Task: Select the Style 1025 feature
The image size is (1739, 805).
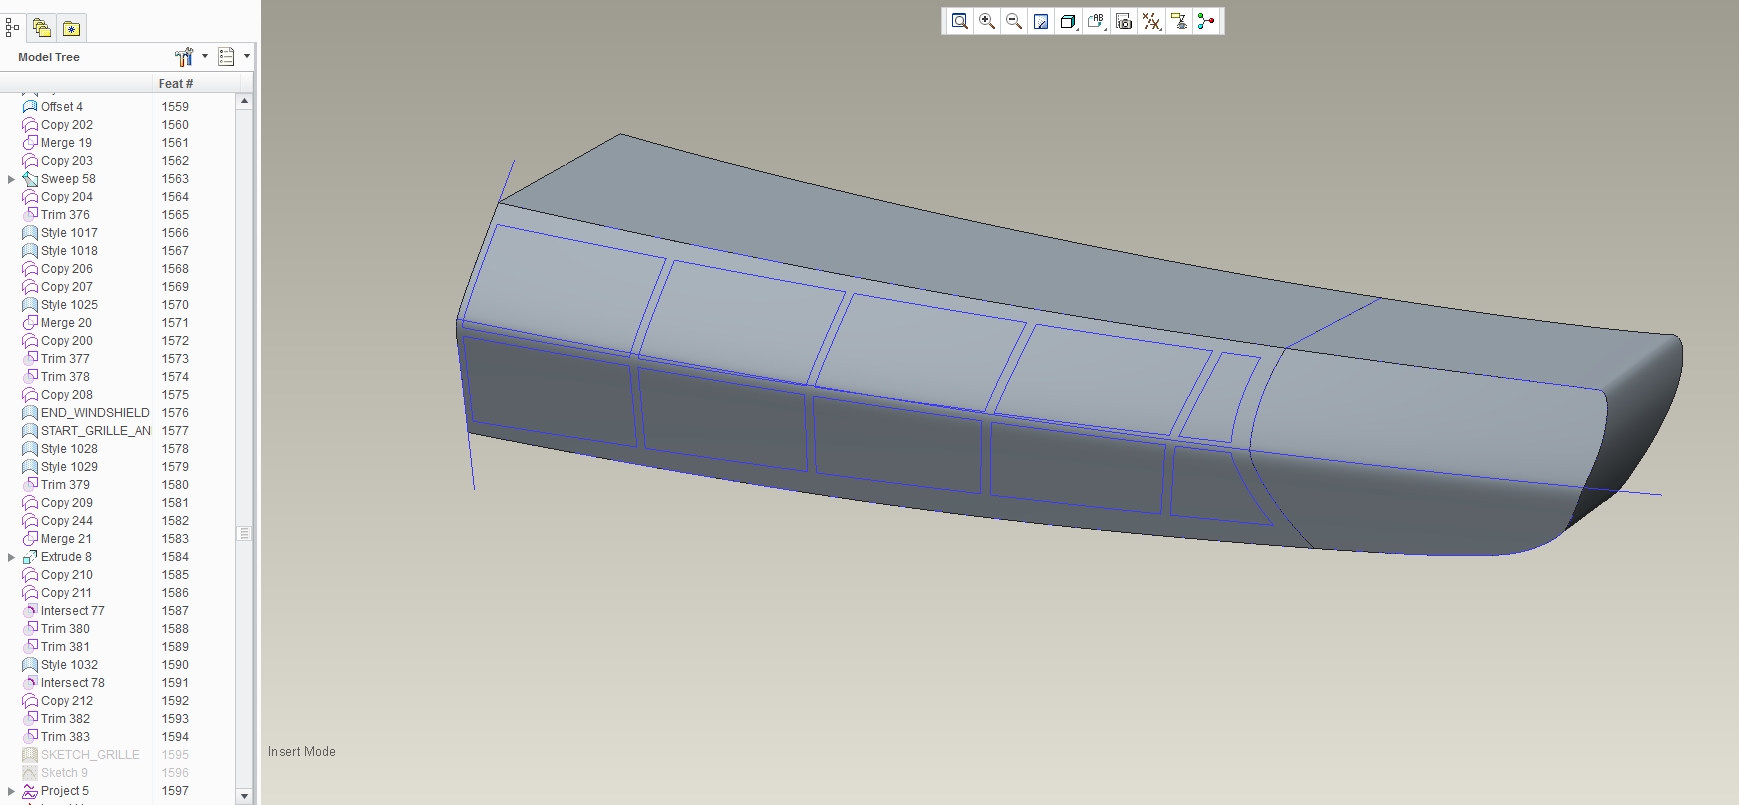Action: 69,305
